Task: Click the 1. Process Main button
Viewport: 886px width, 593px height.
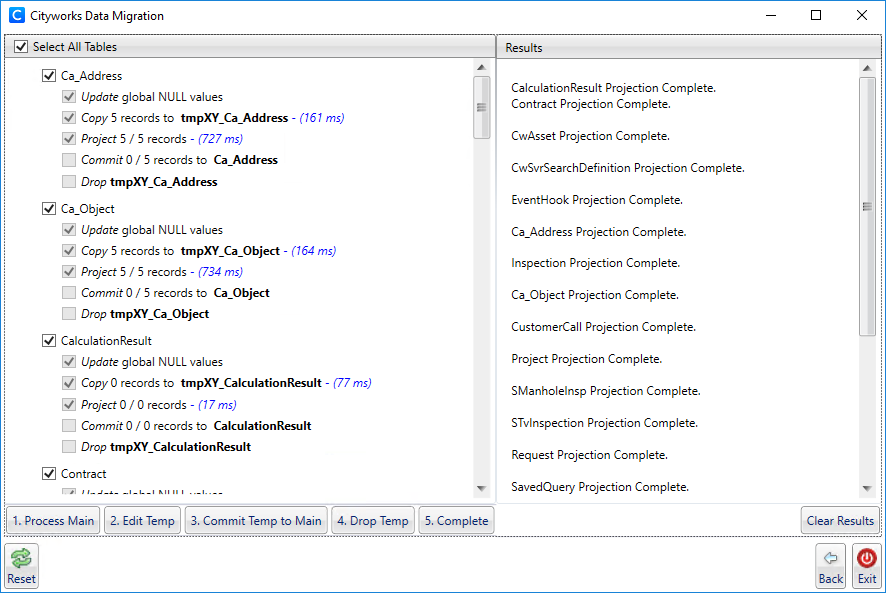Action: coord(54,521)
